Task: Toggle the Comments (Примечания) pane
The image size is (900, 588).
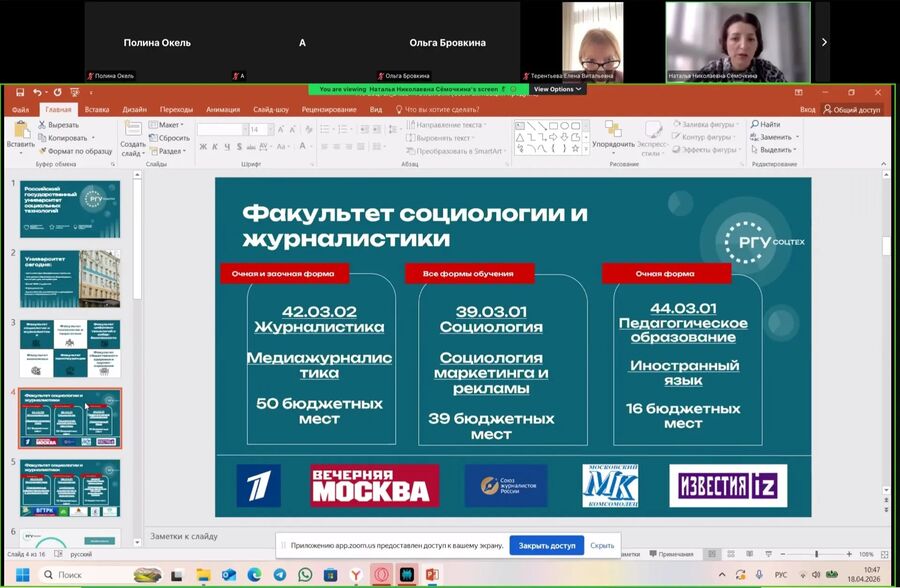Action: click(x=670, y=554)
